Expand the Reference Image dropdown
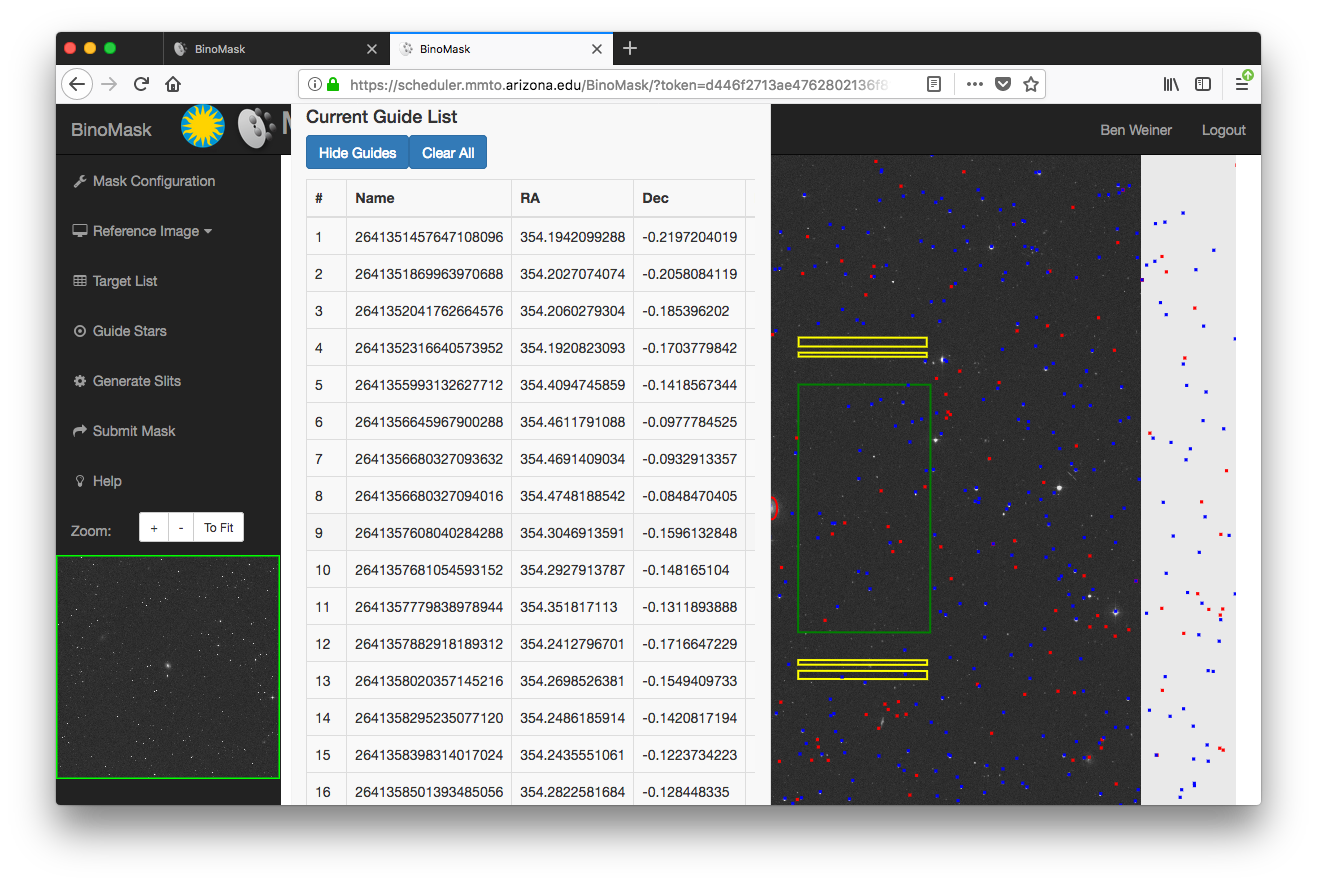Viewport: 1317px width, 885px height. [x=143, y=231]
